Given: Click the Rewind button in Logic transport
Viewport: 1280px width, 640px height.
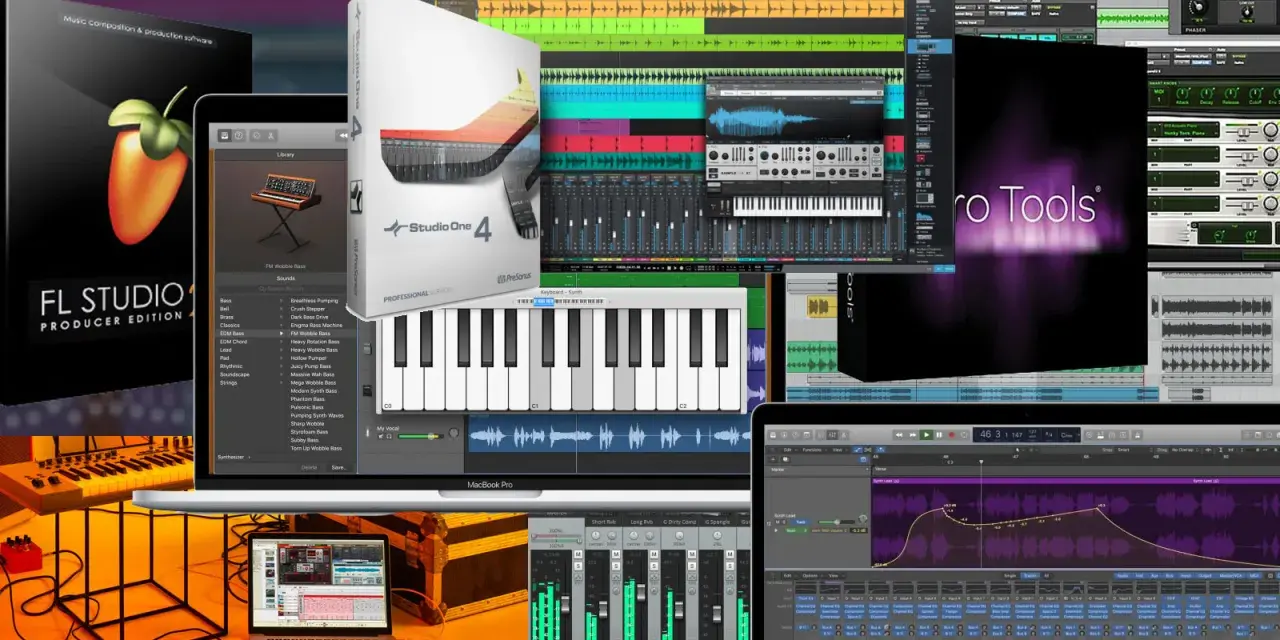Looking at the screenshot, I should pos(900,435).
